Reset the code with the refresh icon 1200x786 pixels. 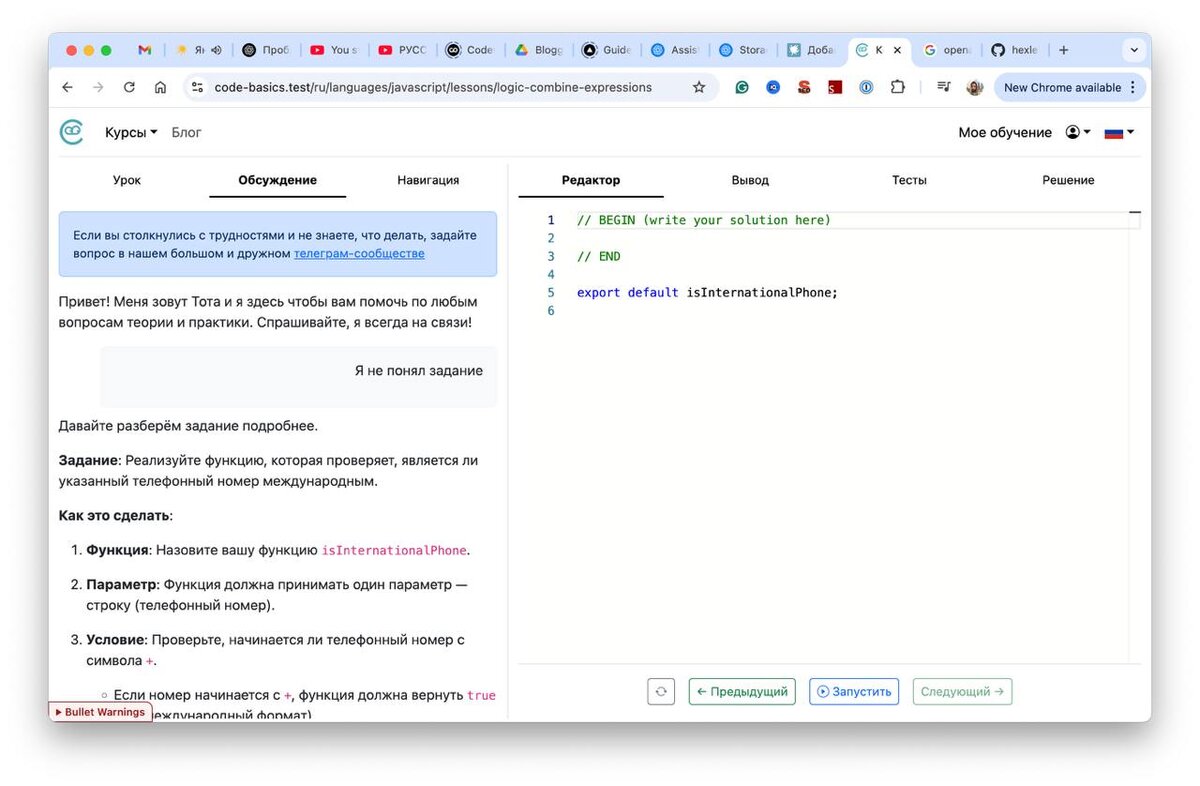[661, 691]
